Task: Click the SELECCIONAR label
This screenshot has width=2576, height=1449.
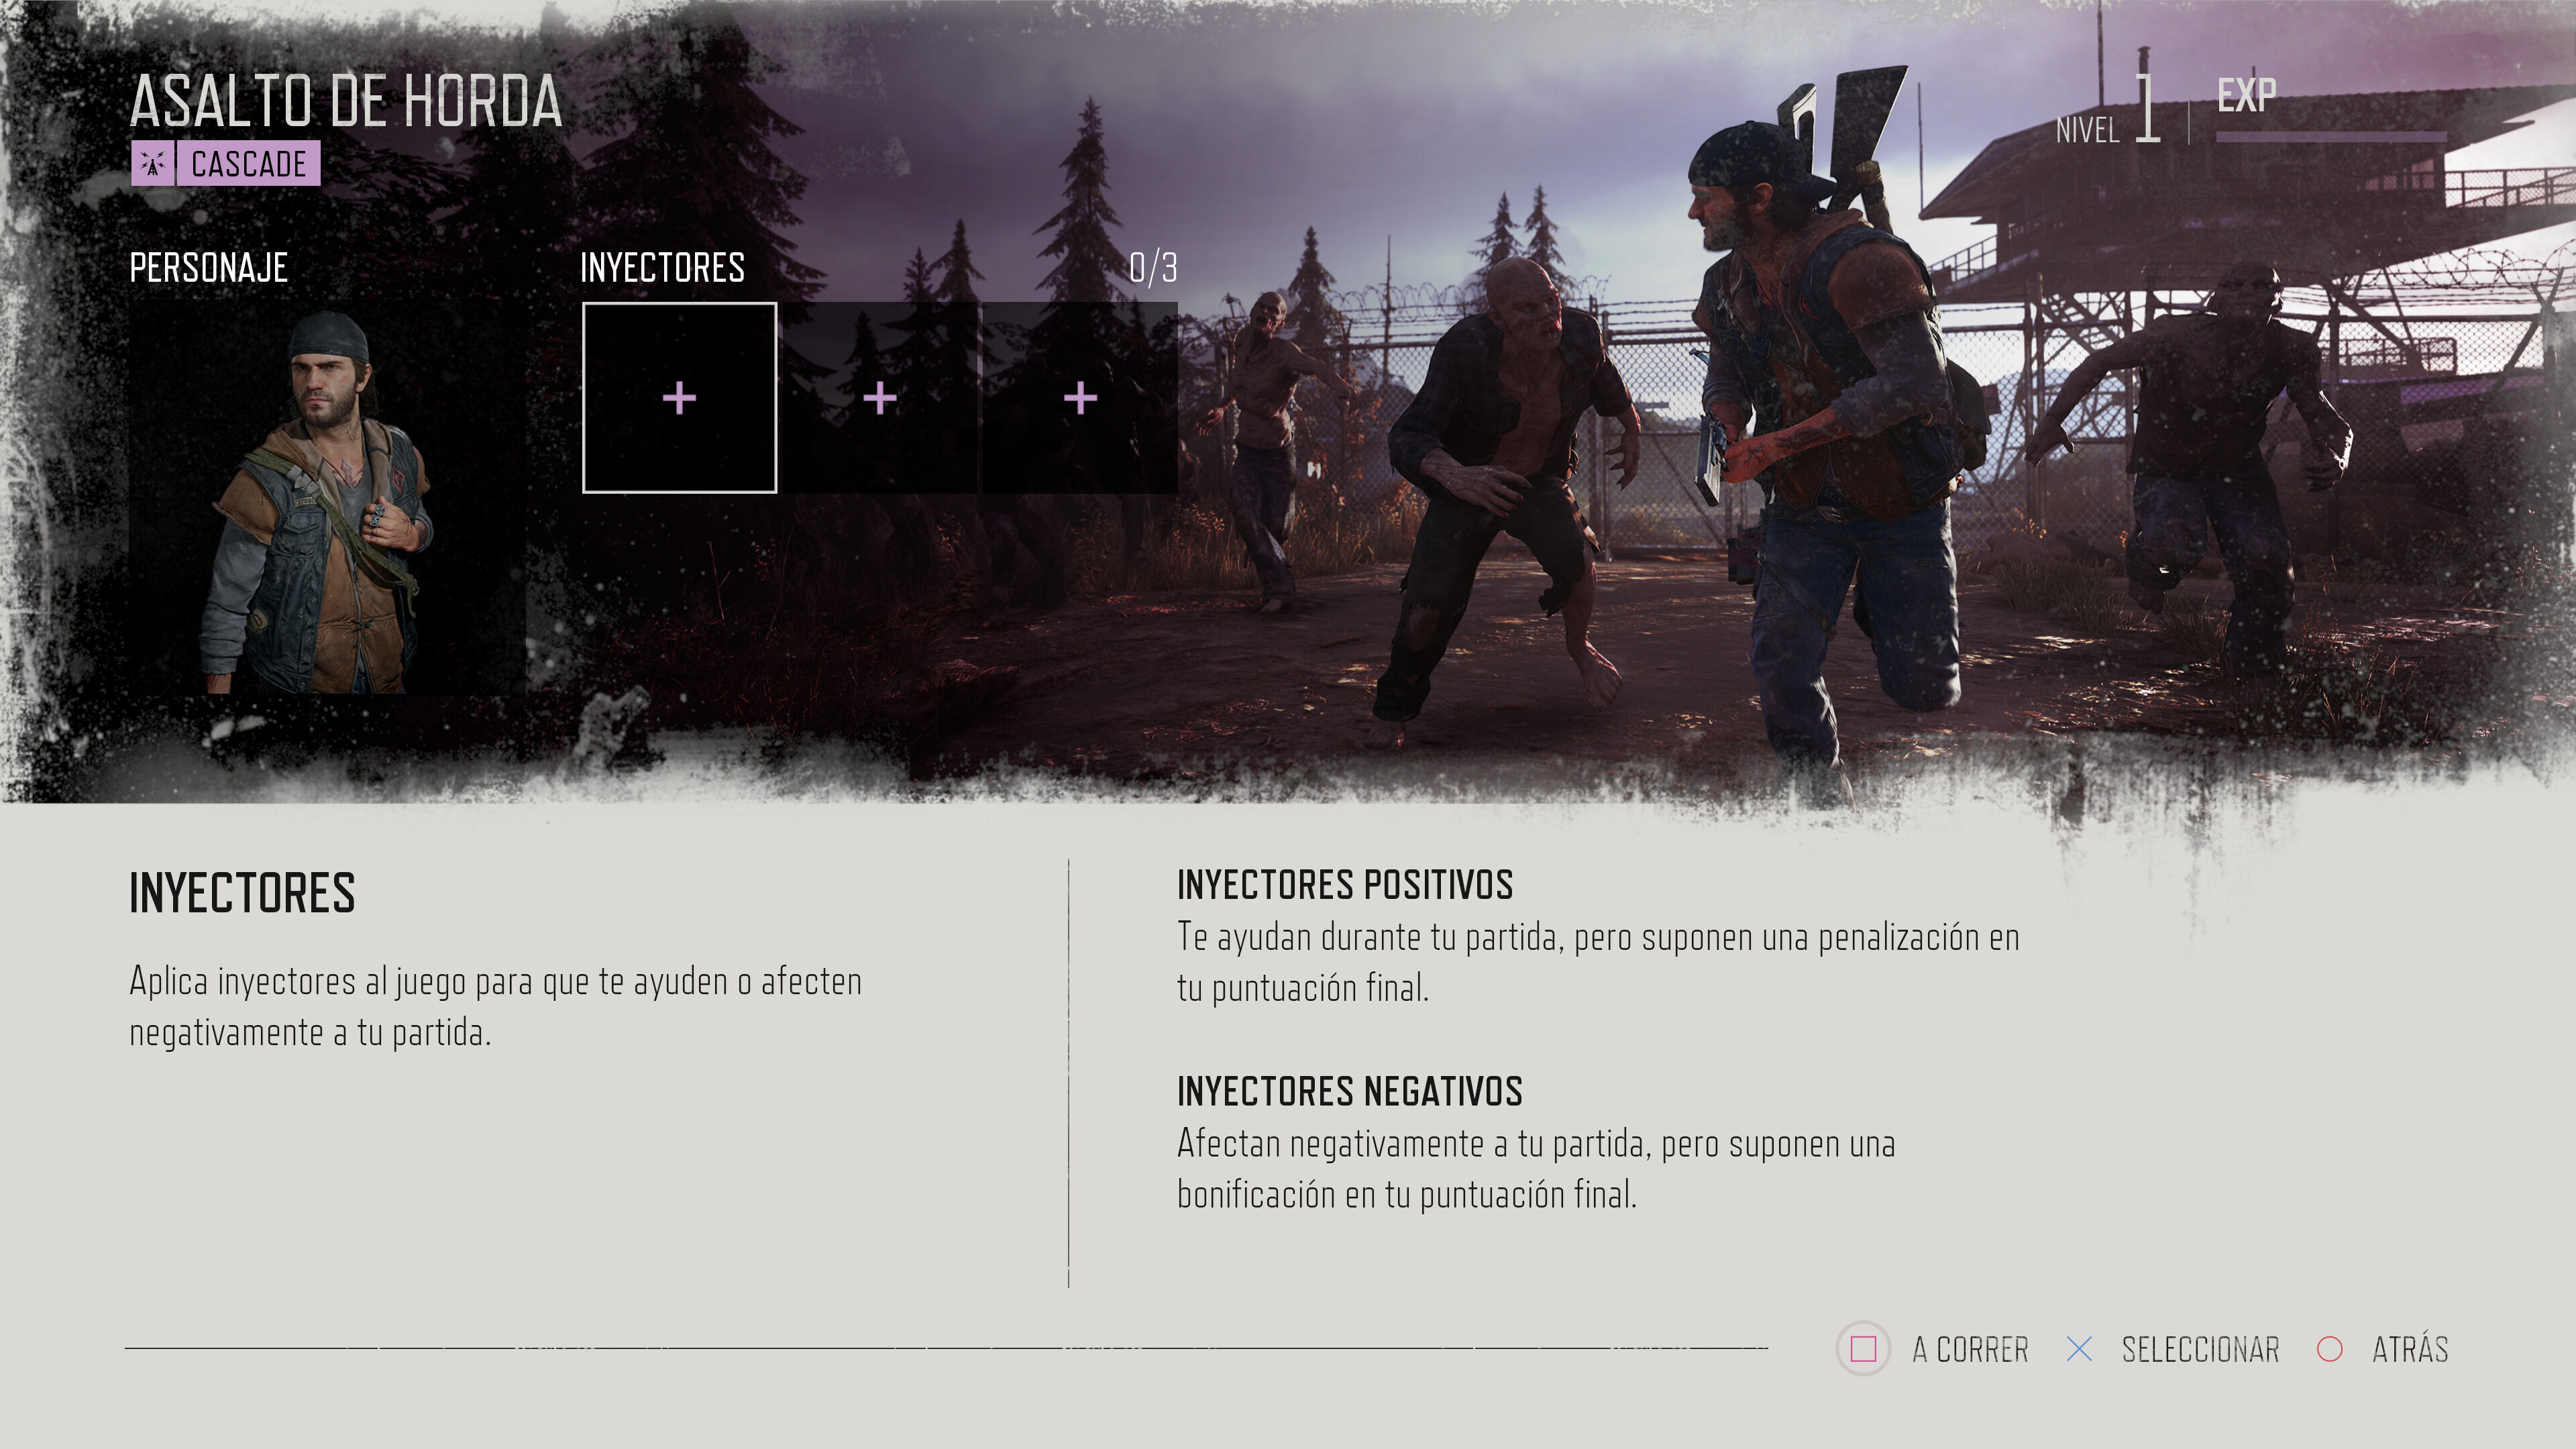Action: (x=2200, y=1349)
